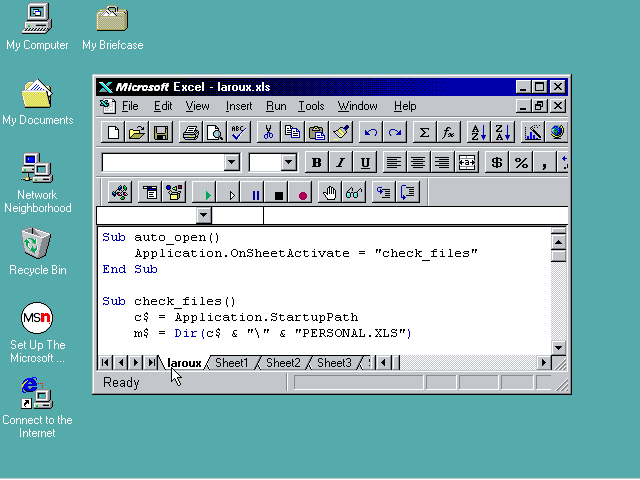
Task: Open a file with the Open folder icon
Action: click(137, 132)
